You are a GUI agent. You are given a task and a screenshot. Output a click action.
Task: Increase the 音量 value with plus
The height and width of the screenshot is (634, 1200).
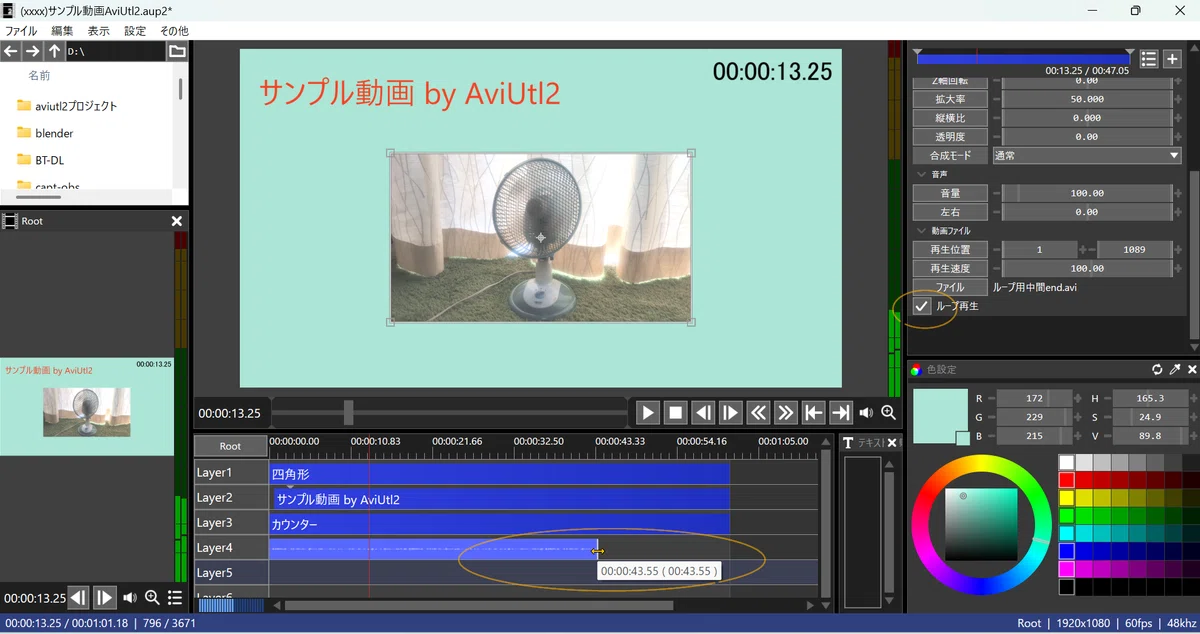click(1176, 193)
